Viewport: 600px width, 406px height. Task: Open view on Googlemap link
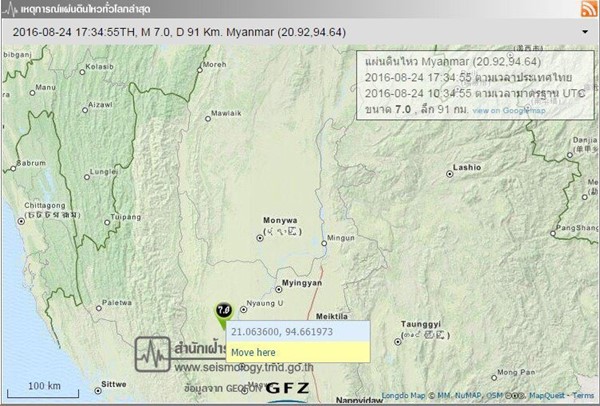(509, 111)
